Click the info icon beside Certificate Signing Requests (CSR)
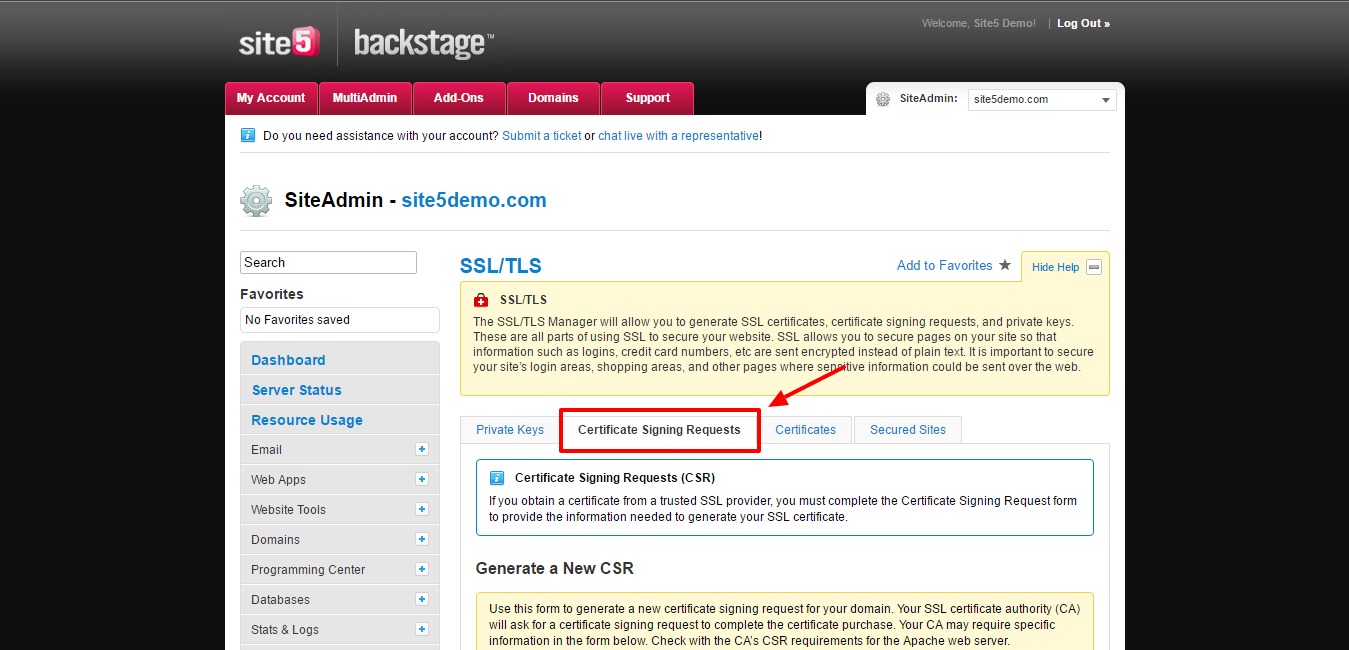This screenshot has width=1349, height=650. point(497,478)
